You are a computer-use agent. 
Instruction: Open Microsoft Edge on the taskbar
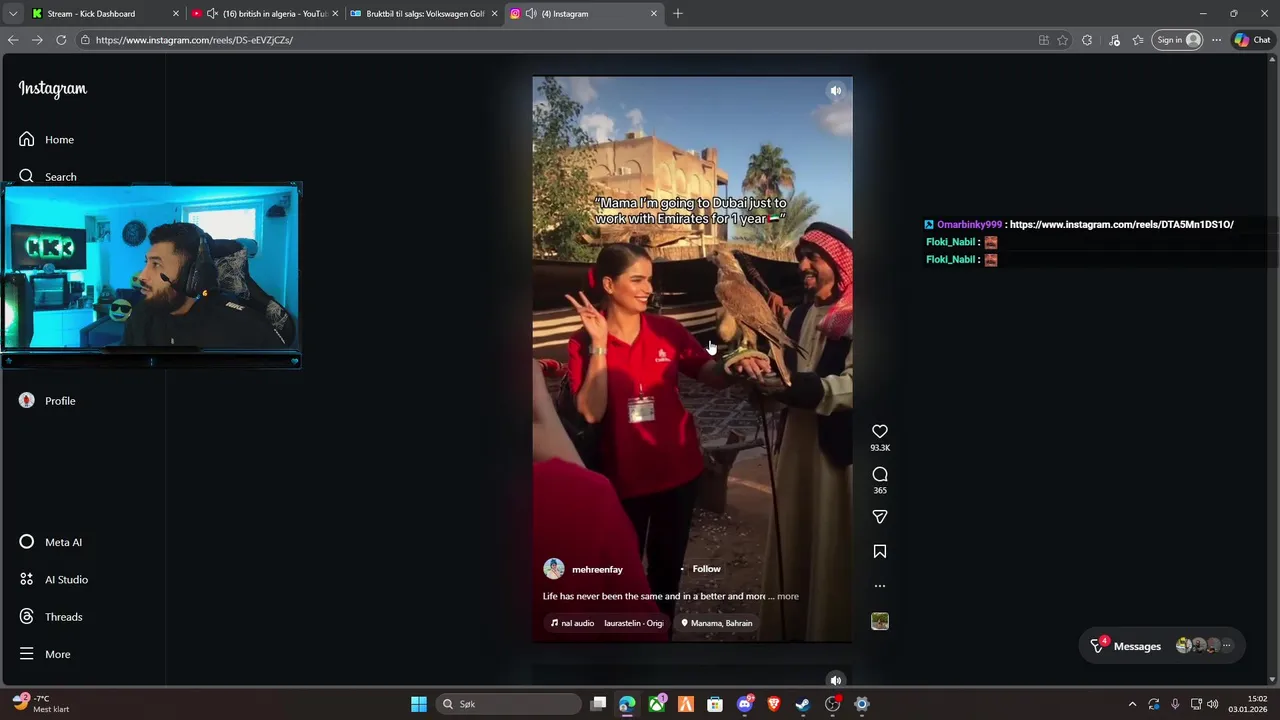point(627,704)
